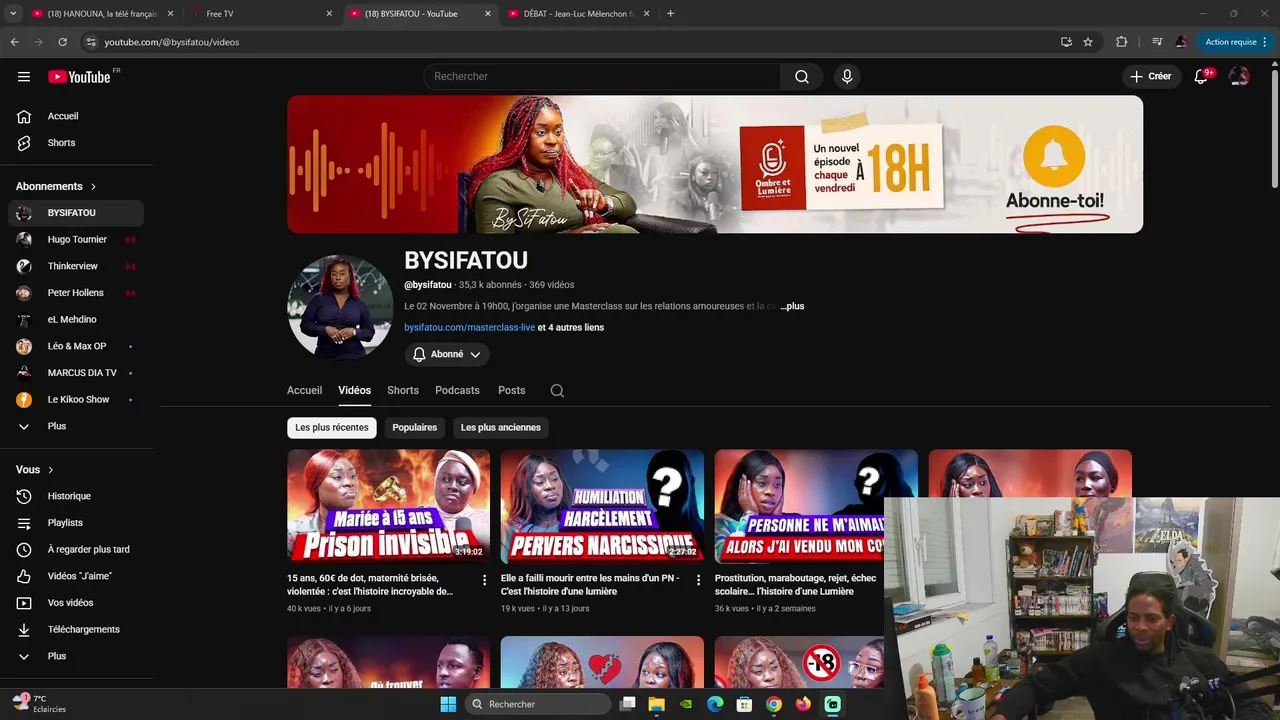Viewport: 1280px width, 720px height.
Task: Reload the page in browser
Action: [62, 42]
